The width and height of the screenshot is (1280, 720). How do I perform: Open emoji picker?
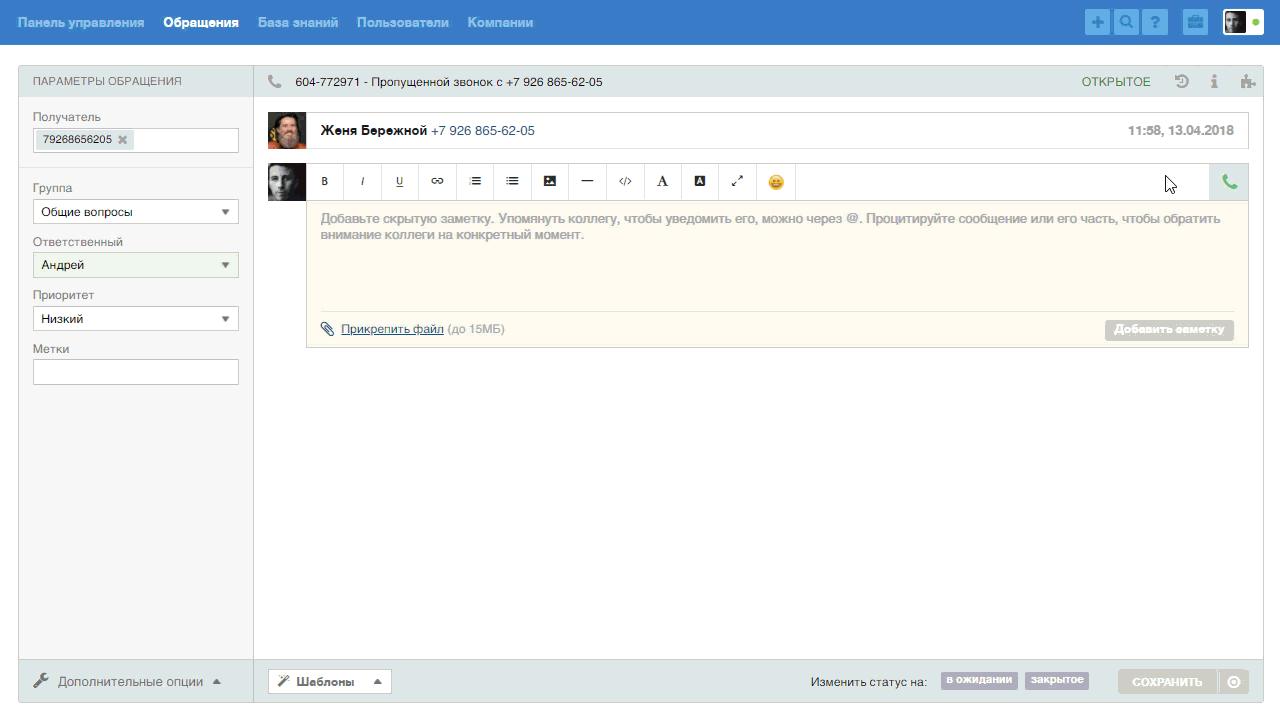(776, 182)
